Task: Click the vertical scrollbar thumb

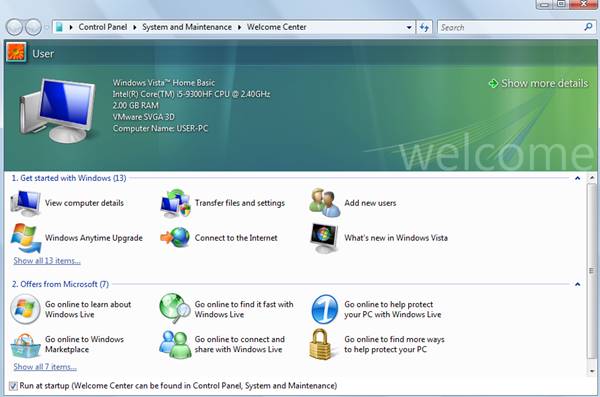Action: click(591, 271)
